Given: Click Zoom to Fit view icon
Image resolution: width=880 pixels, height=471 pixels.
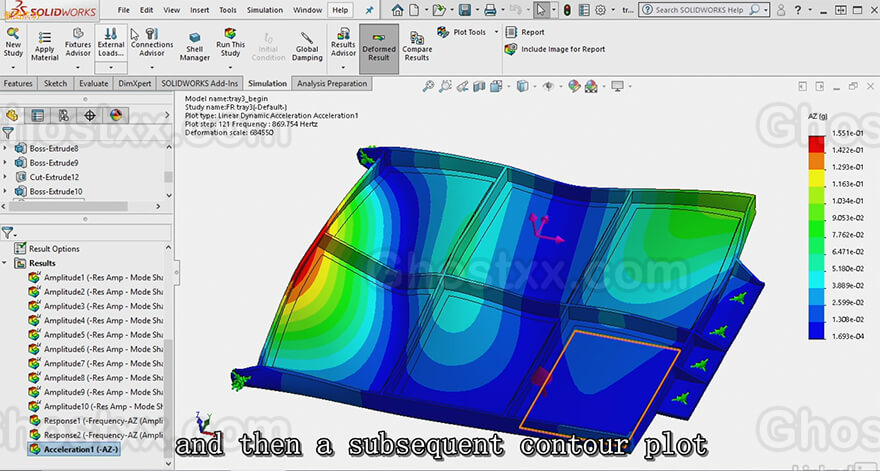Looking at the screenshot, I should coord(428,86).
